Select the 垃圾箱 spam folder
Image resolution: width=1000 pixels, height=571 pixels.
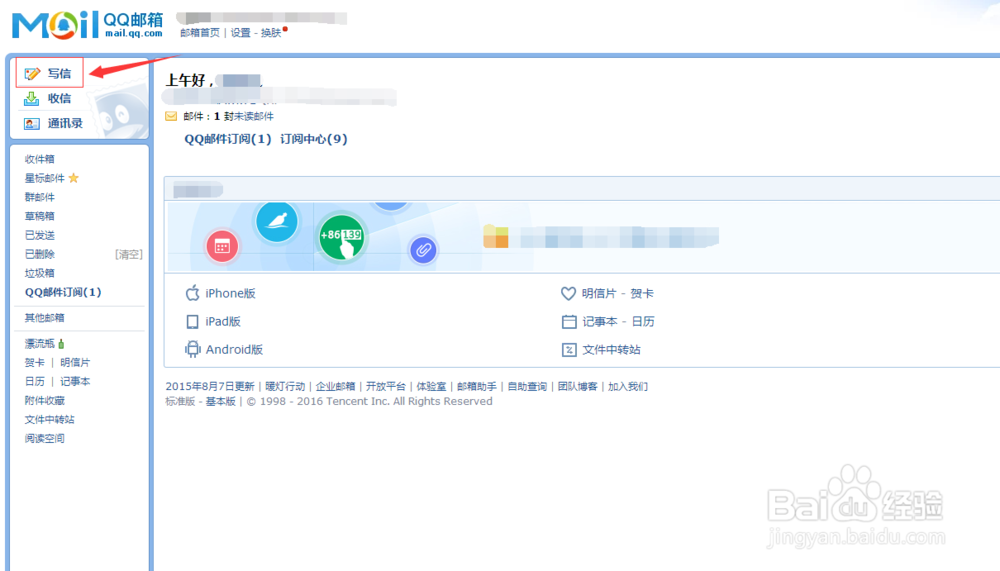point(40,273)
